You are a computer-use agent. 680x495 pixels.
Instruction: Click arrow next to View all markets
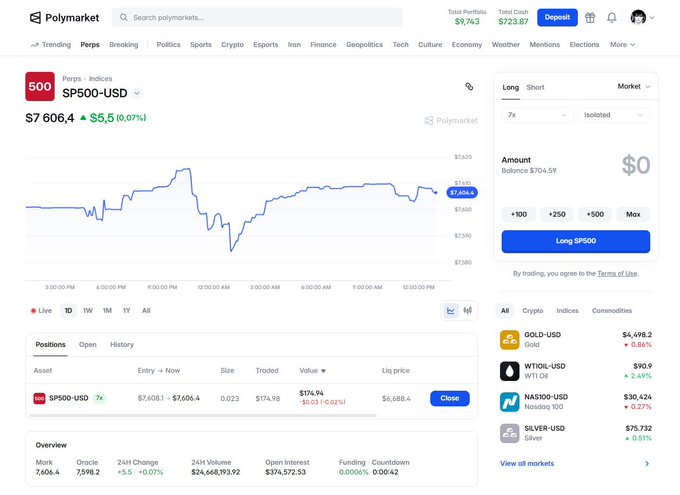647,464
